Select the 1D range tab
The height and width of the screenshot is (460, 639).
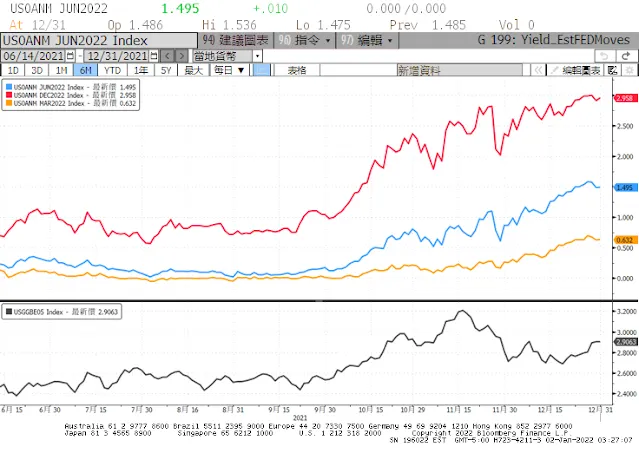coord(13,70)
